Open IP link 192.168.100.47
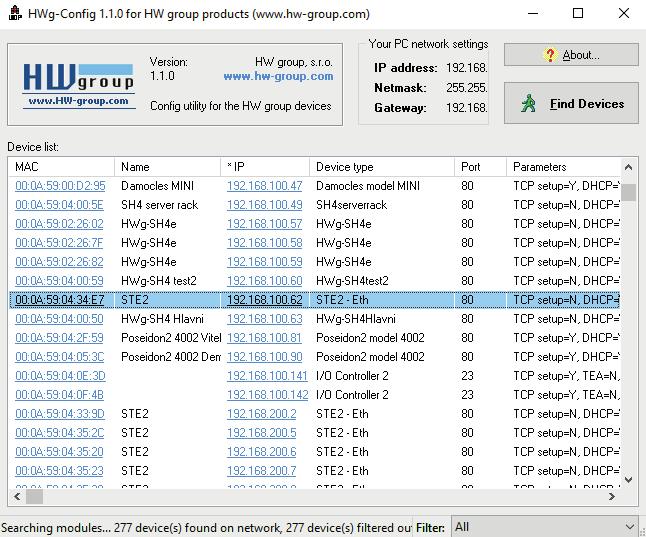The width and height of the screenshot is (646, 537). point(264,186)
